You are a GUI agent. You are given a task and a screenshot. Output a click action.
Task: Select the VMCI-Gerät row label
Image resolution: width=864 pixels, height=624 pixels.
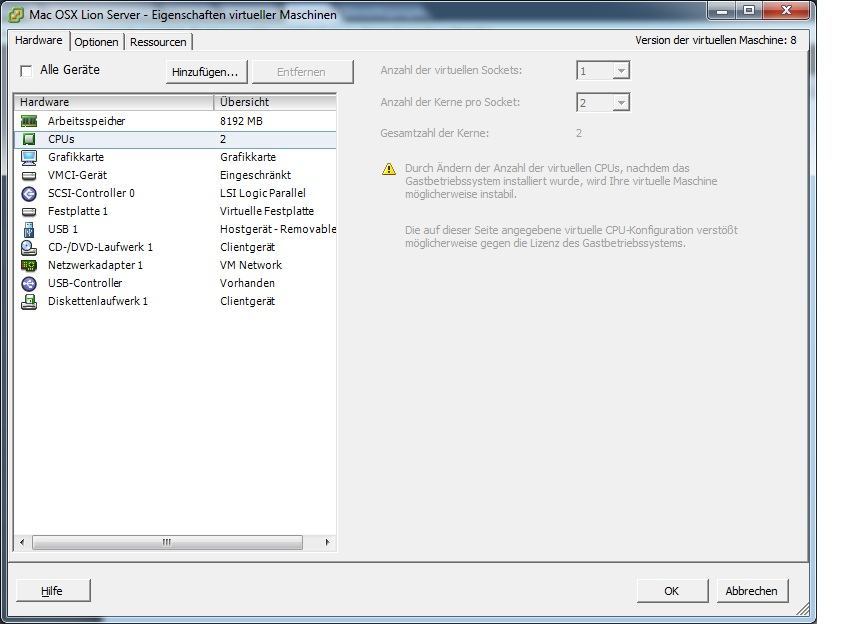click(x=78, y=175)
